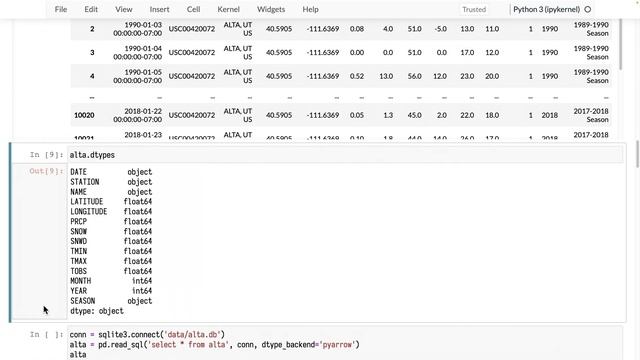Click USC00420072 in row 3
Screen dimensions: 640x360
192,53
